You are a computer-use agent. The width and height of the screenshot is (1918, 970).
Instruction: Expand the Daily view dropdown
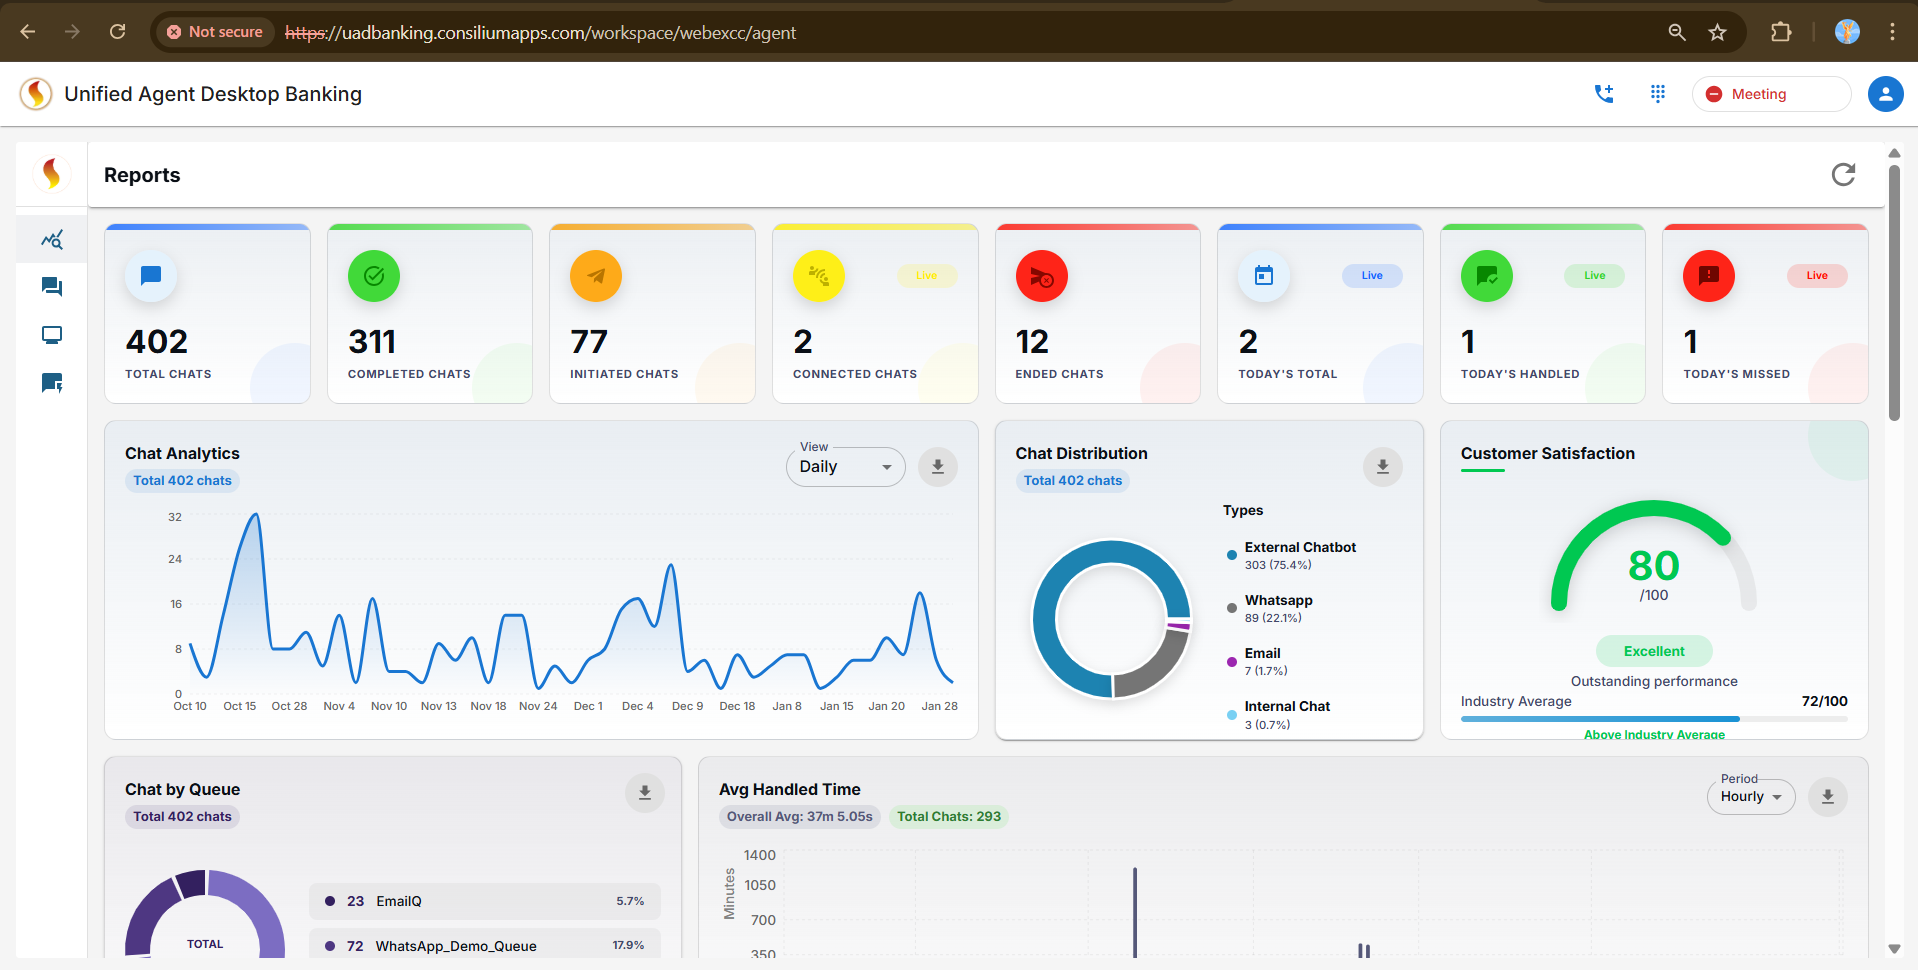point(845,467)
